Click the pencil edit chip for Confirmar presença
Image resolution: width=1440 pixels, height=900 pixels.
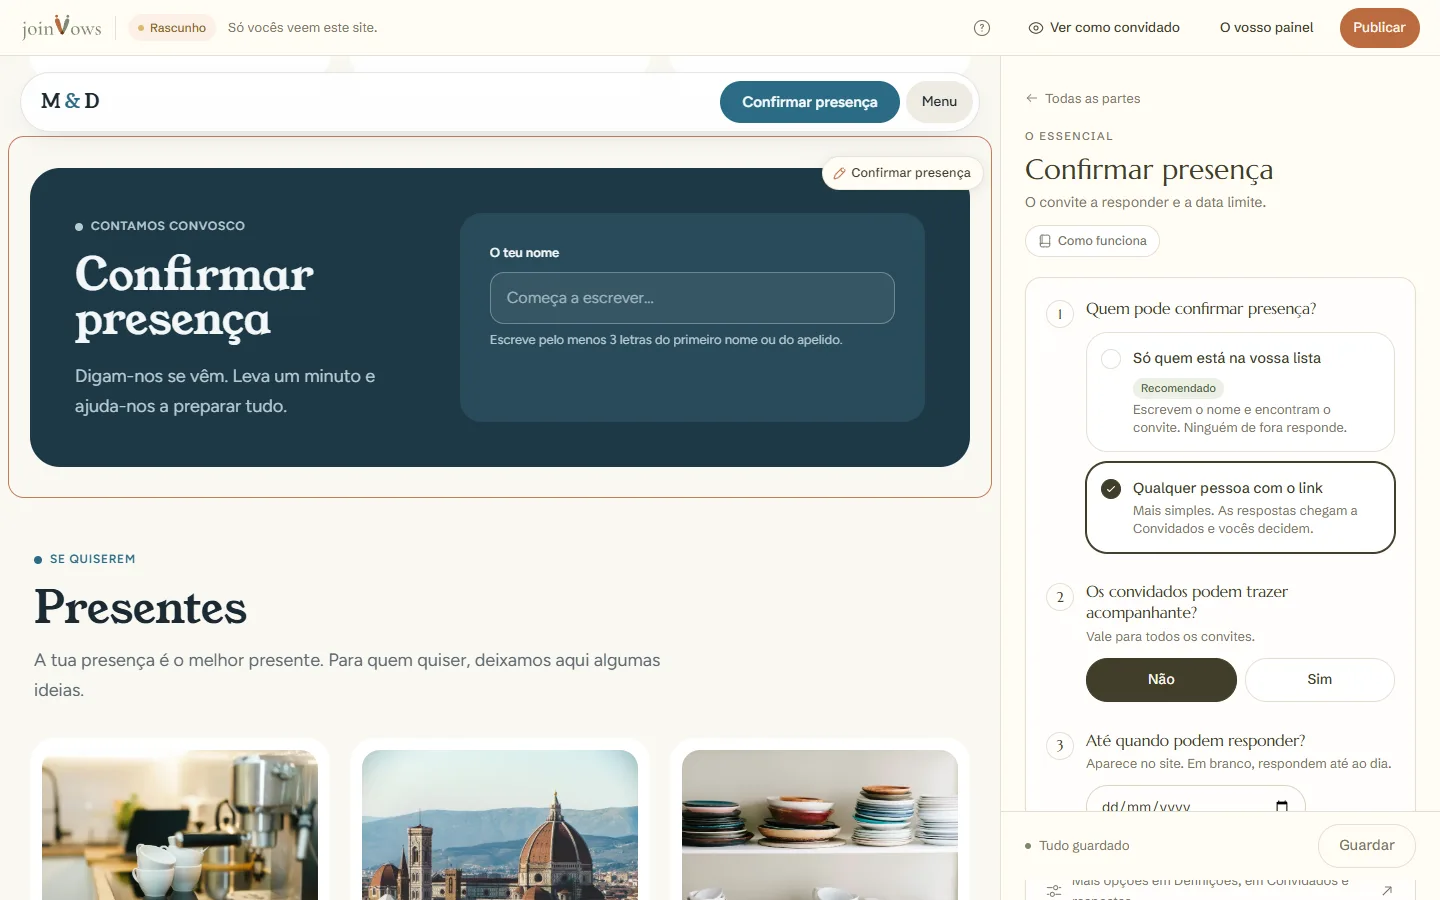902,173
